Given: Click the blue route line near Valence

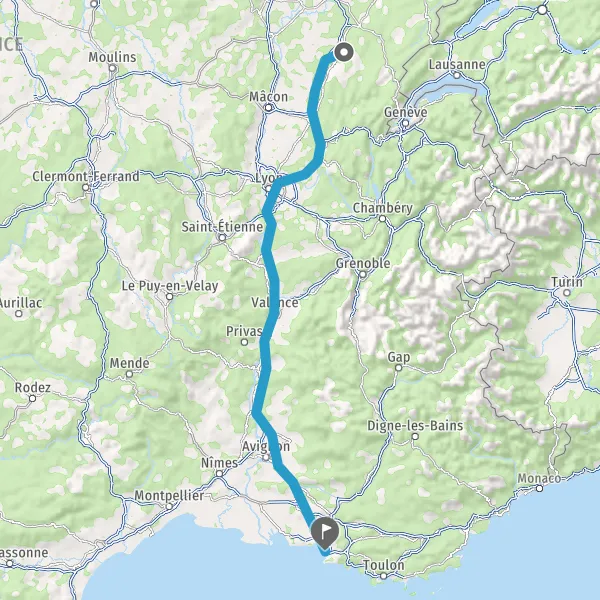Looking at the screenshot, I should click(x=273, y=302).
